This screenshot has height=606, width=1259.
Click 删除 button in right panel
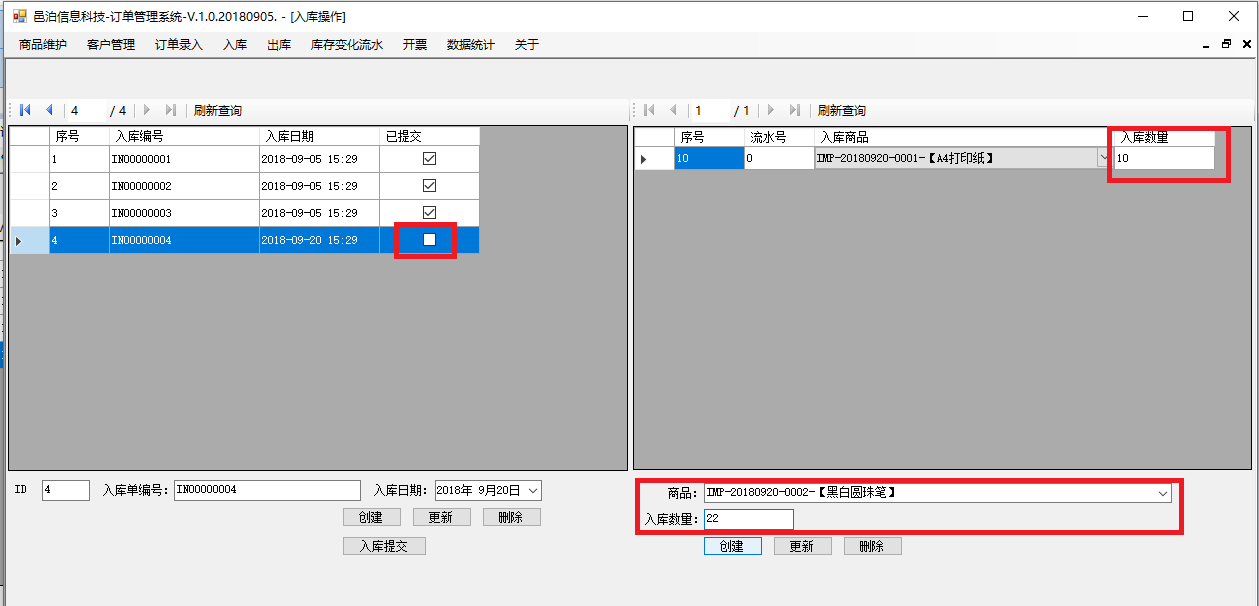point(873,546)
